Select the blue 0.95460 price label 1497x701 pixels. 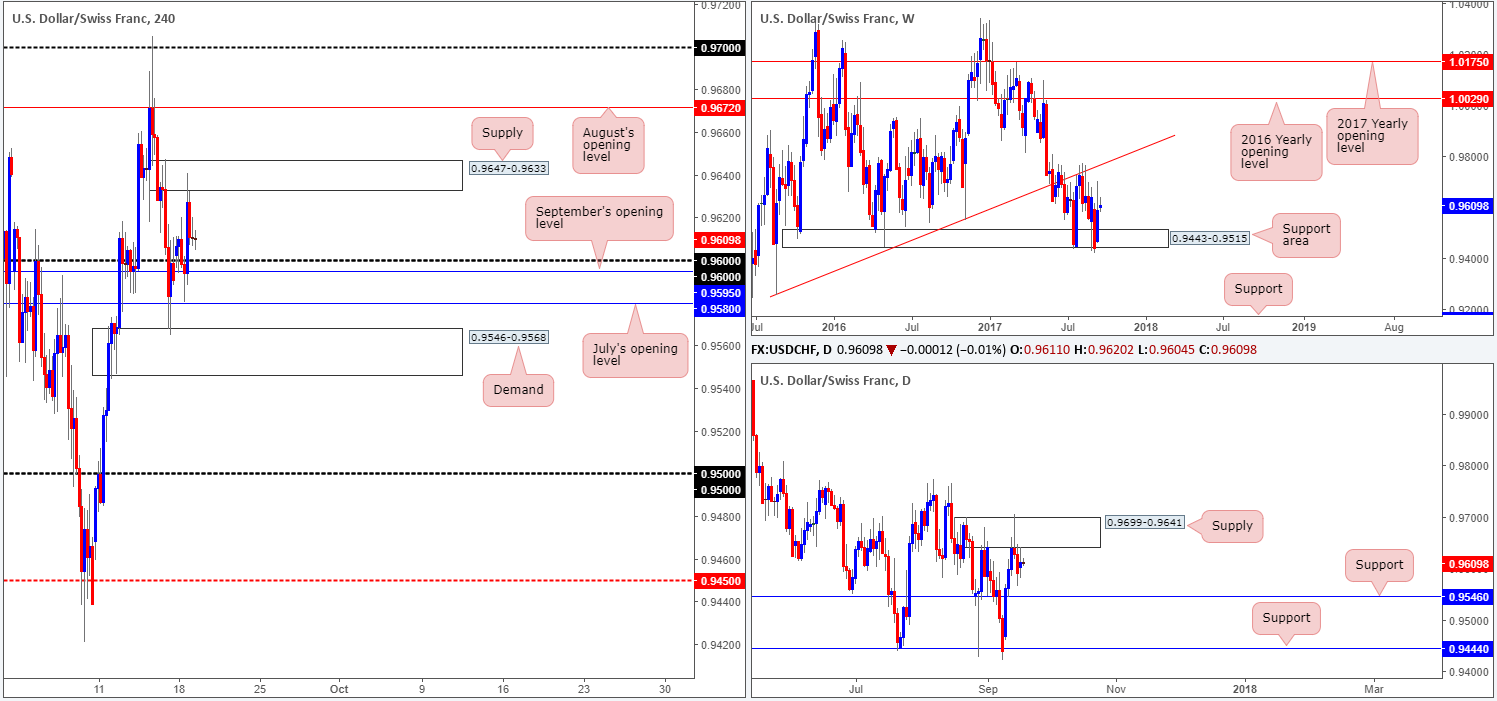coord(1467,596)
